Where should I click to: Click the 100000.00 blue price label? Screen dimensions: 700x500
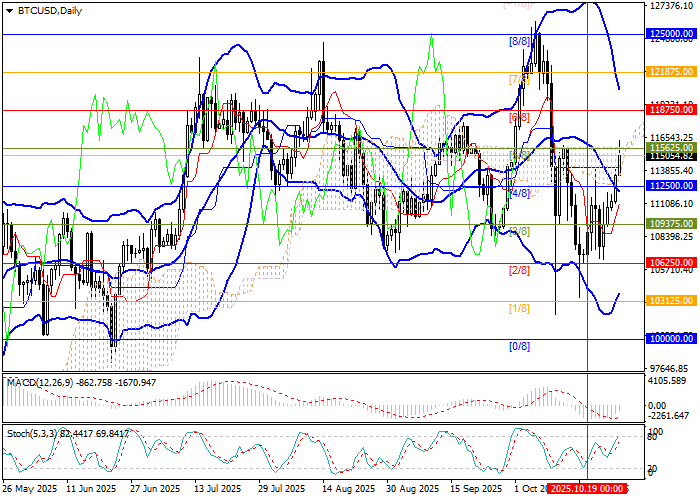point(671,339)
